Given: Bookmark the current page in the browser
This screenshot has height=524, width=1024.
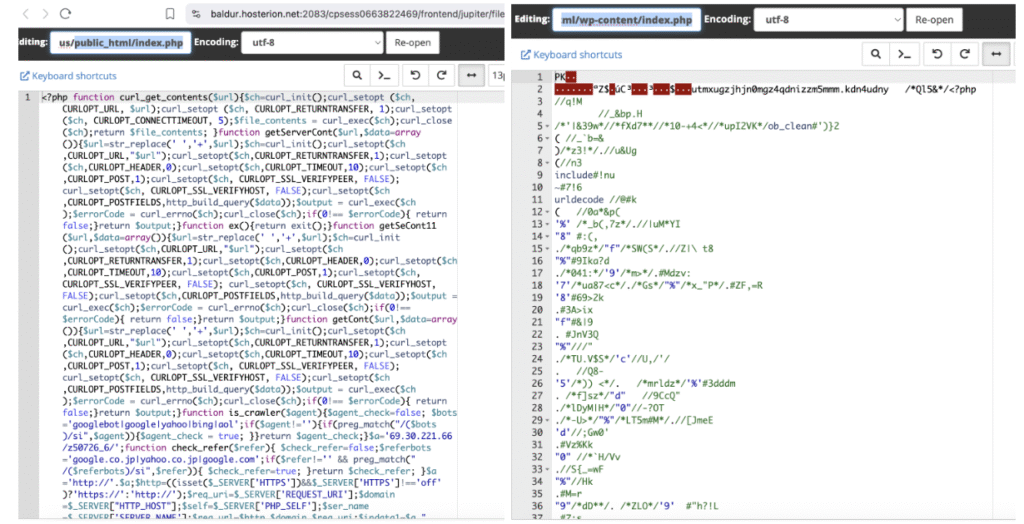Looking at the screenshot, I should tap(170, 14).
